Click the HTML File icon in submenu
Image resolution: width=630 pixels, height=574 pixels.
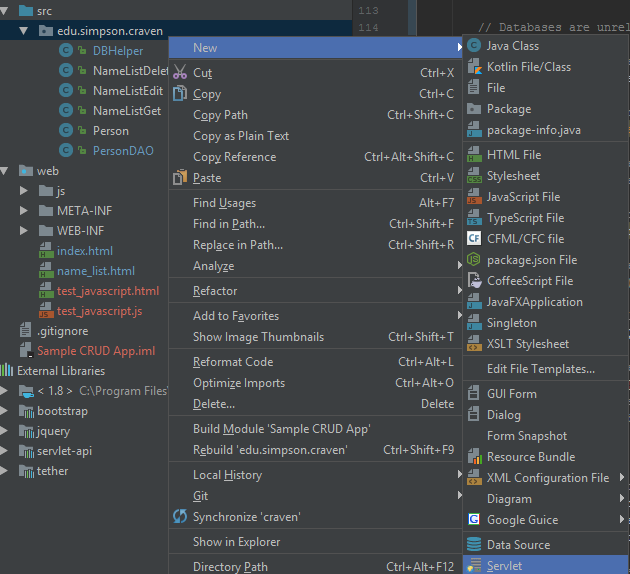474,155
